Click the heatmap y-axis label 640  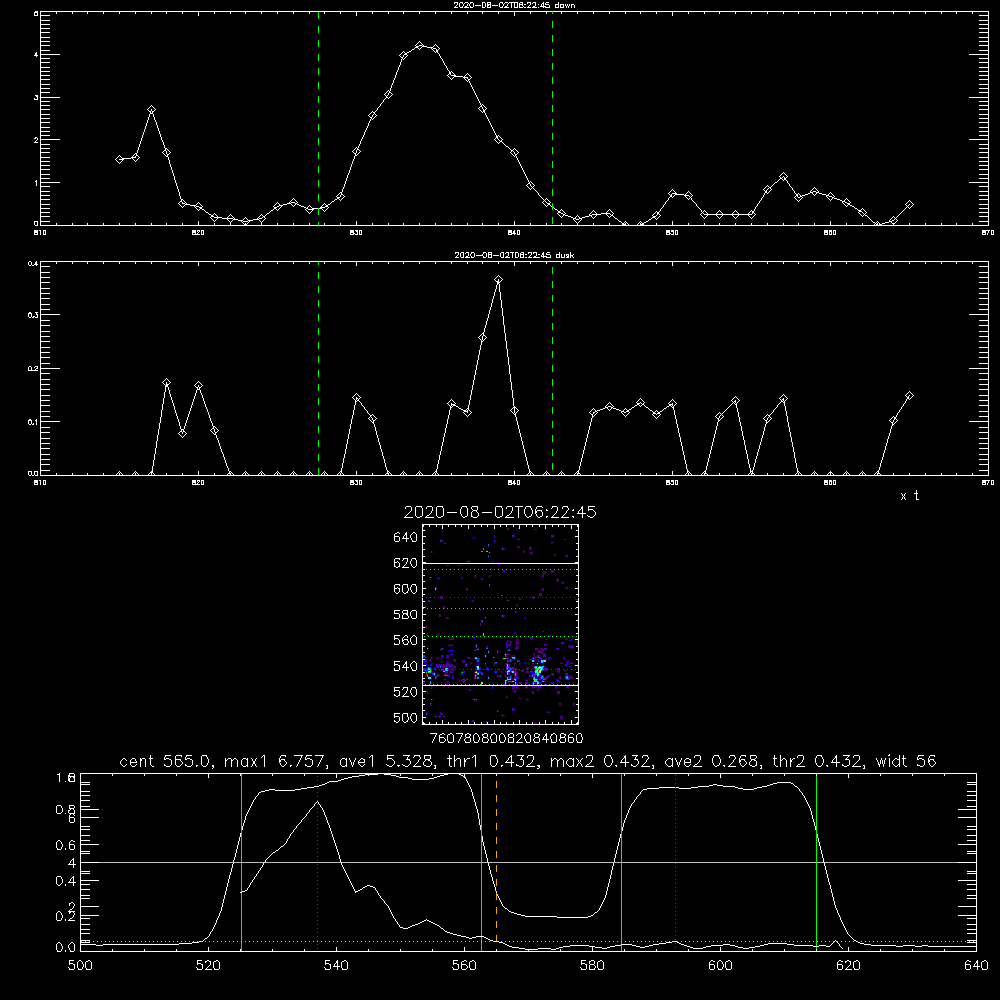[405, 537]
